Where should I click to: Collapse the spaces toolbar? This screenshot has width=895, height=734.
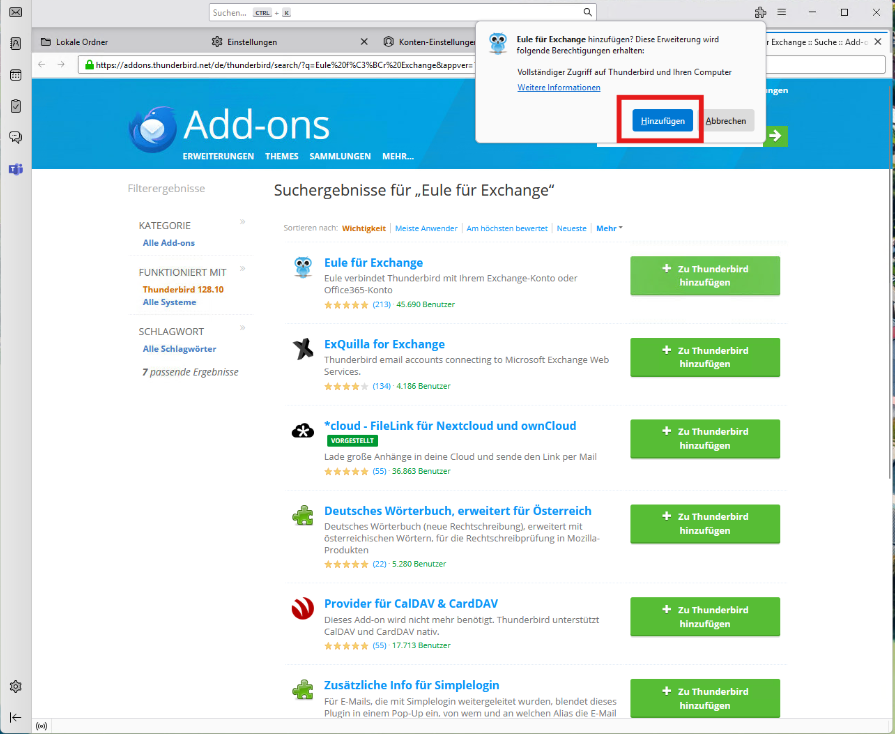(x=15, y=717)
